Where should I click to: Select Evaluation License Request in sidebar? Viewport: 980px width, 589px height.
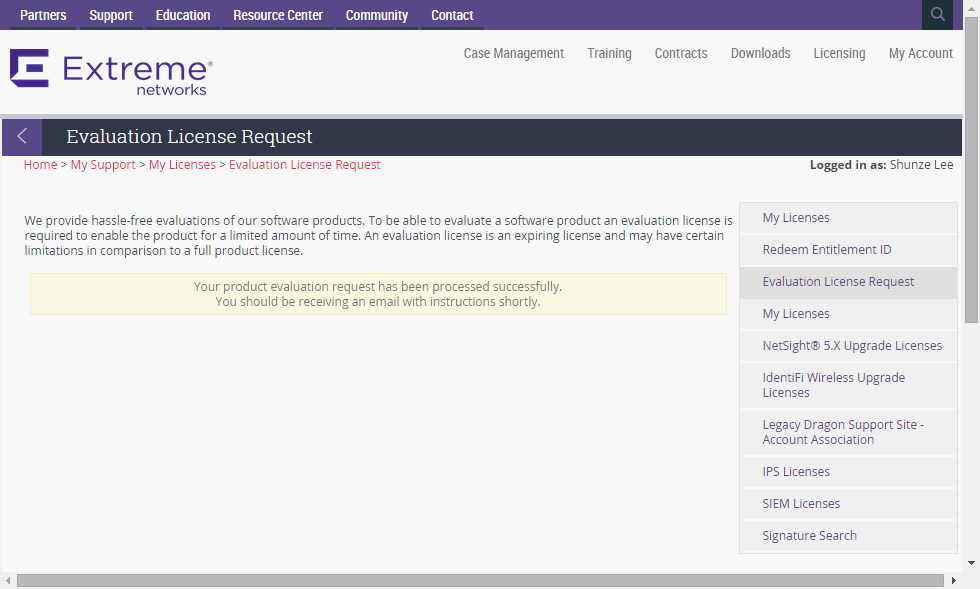click(848, 281)
